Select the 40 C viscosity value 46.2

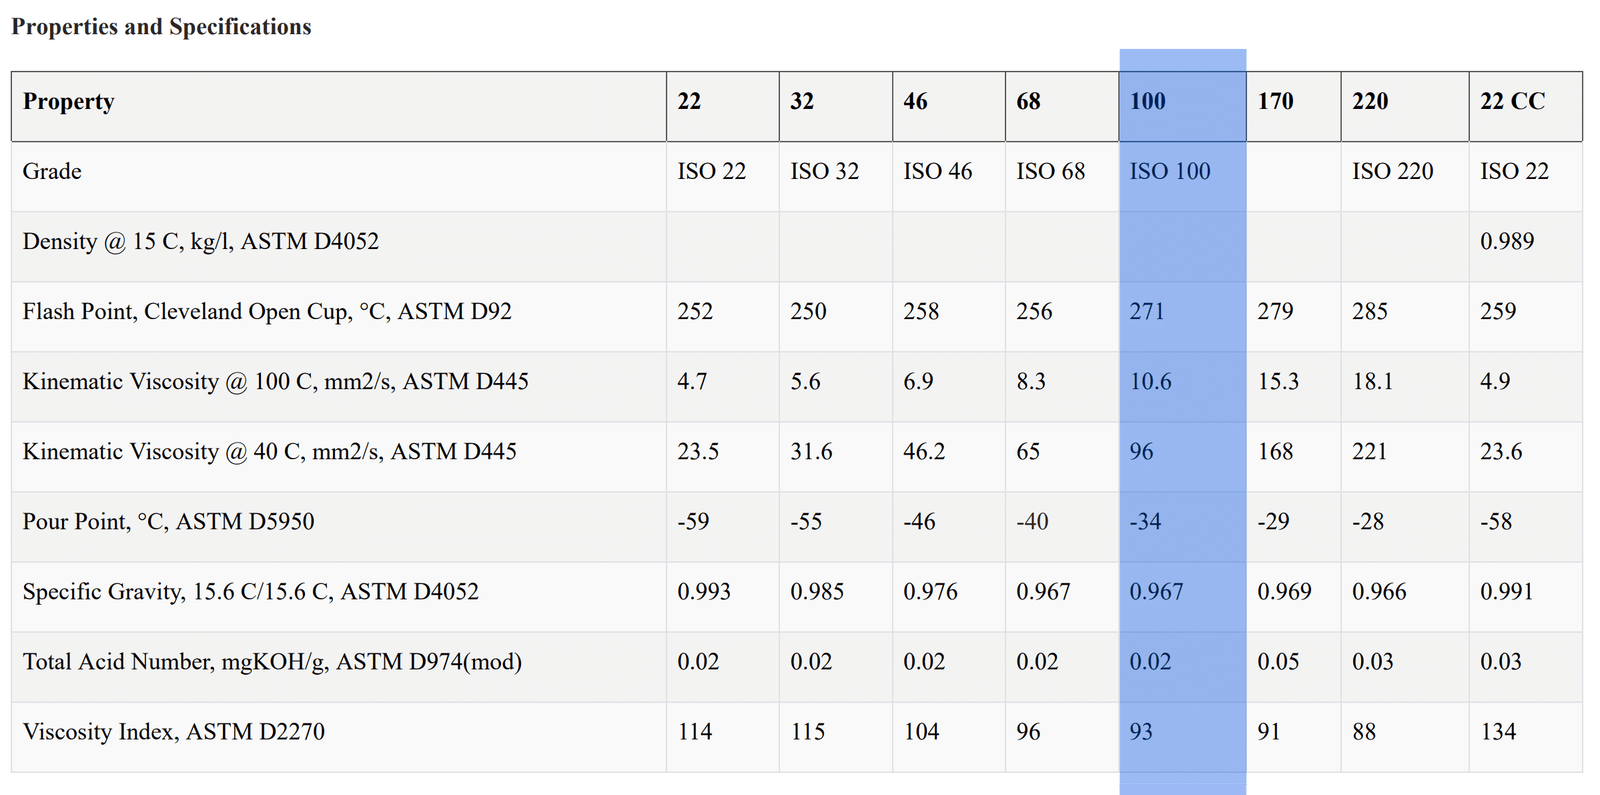point(924,451)
